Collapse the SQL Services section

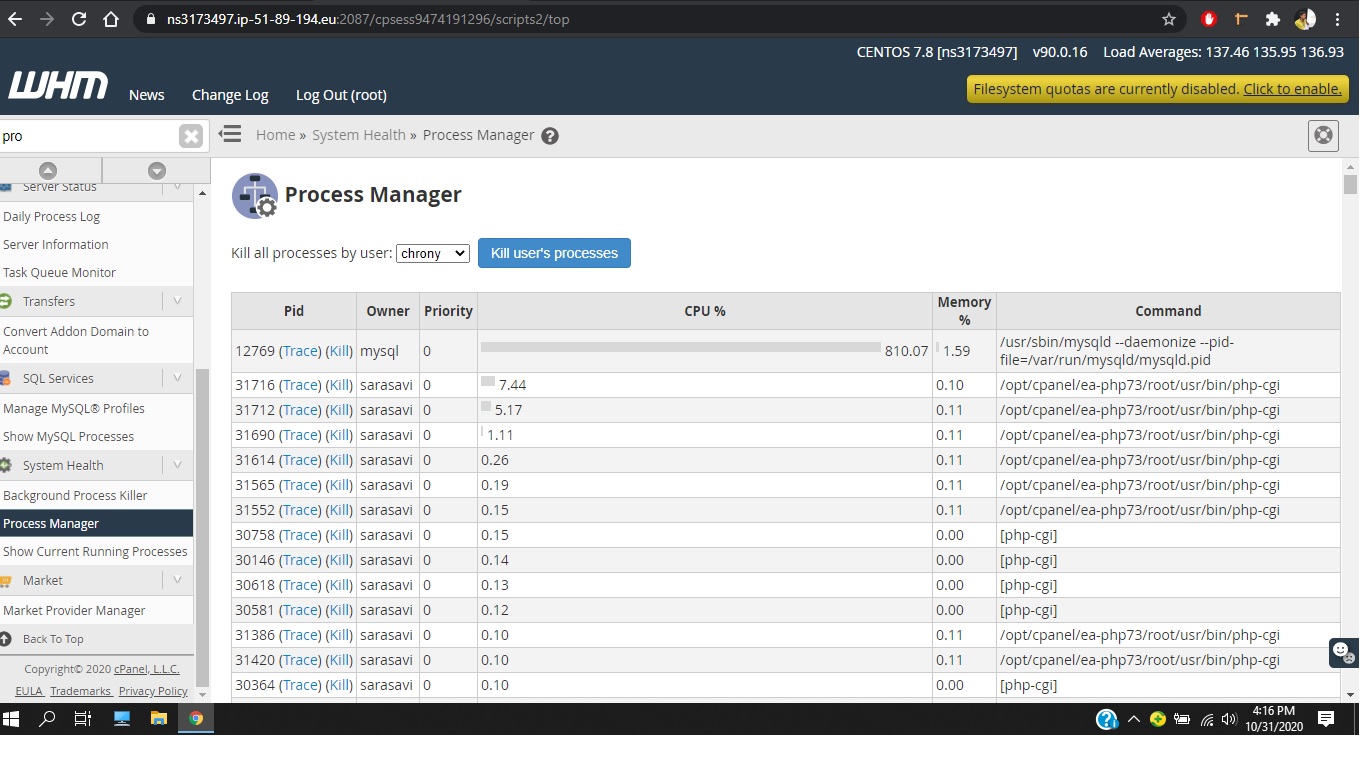pos(177,378)
